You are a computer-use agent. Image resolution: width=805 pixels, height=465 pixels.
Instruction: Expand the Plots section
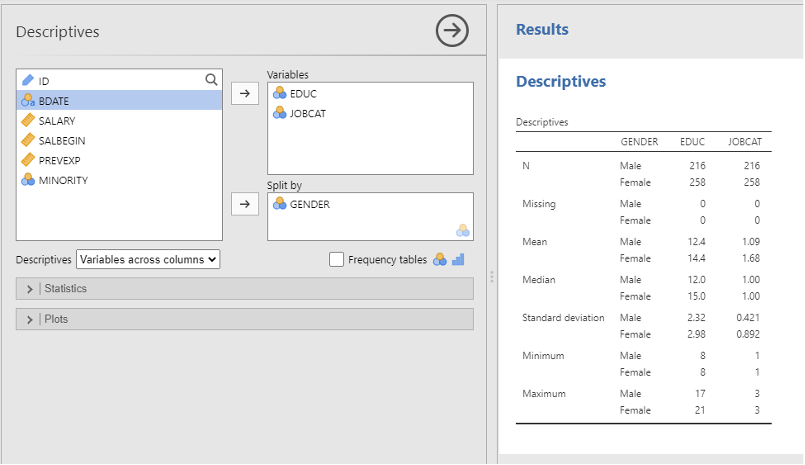245,319
